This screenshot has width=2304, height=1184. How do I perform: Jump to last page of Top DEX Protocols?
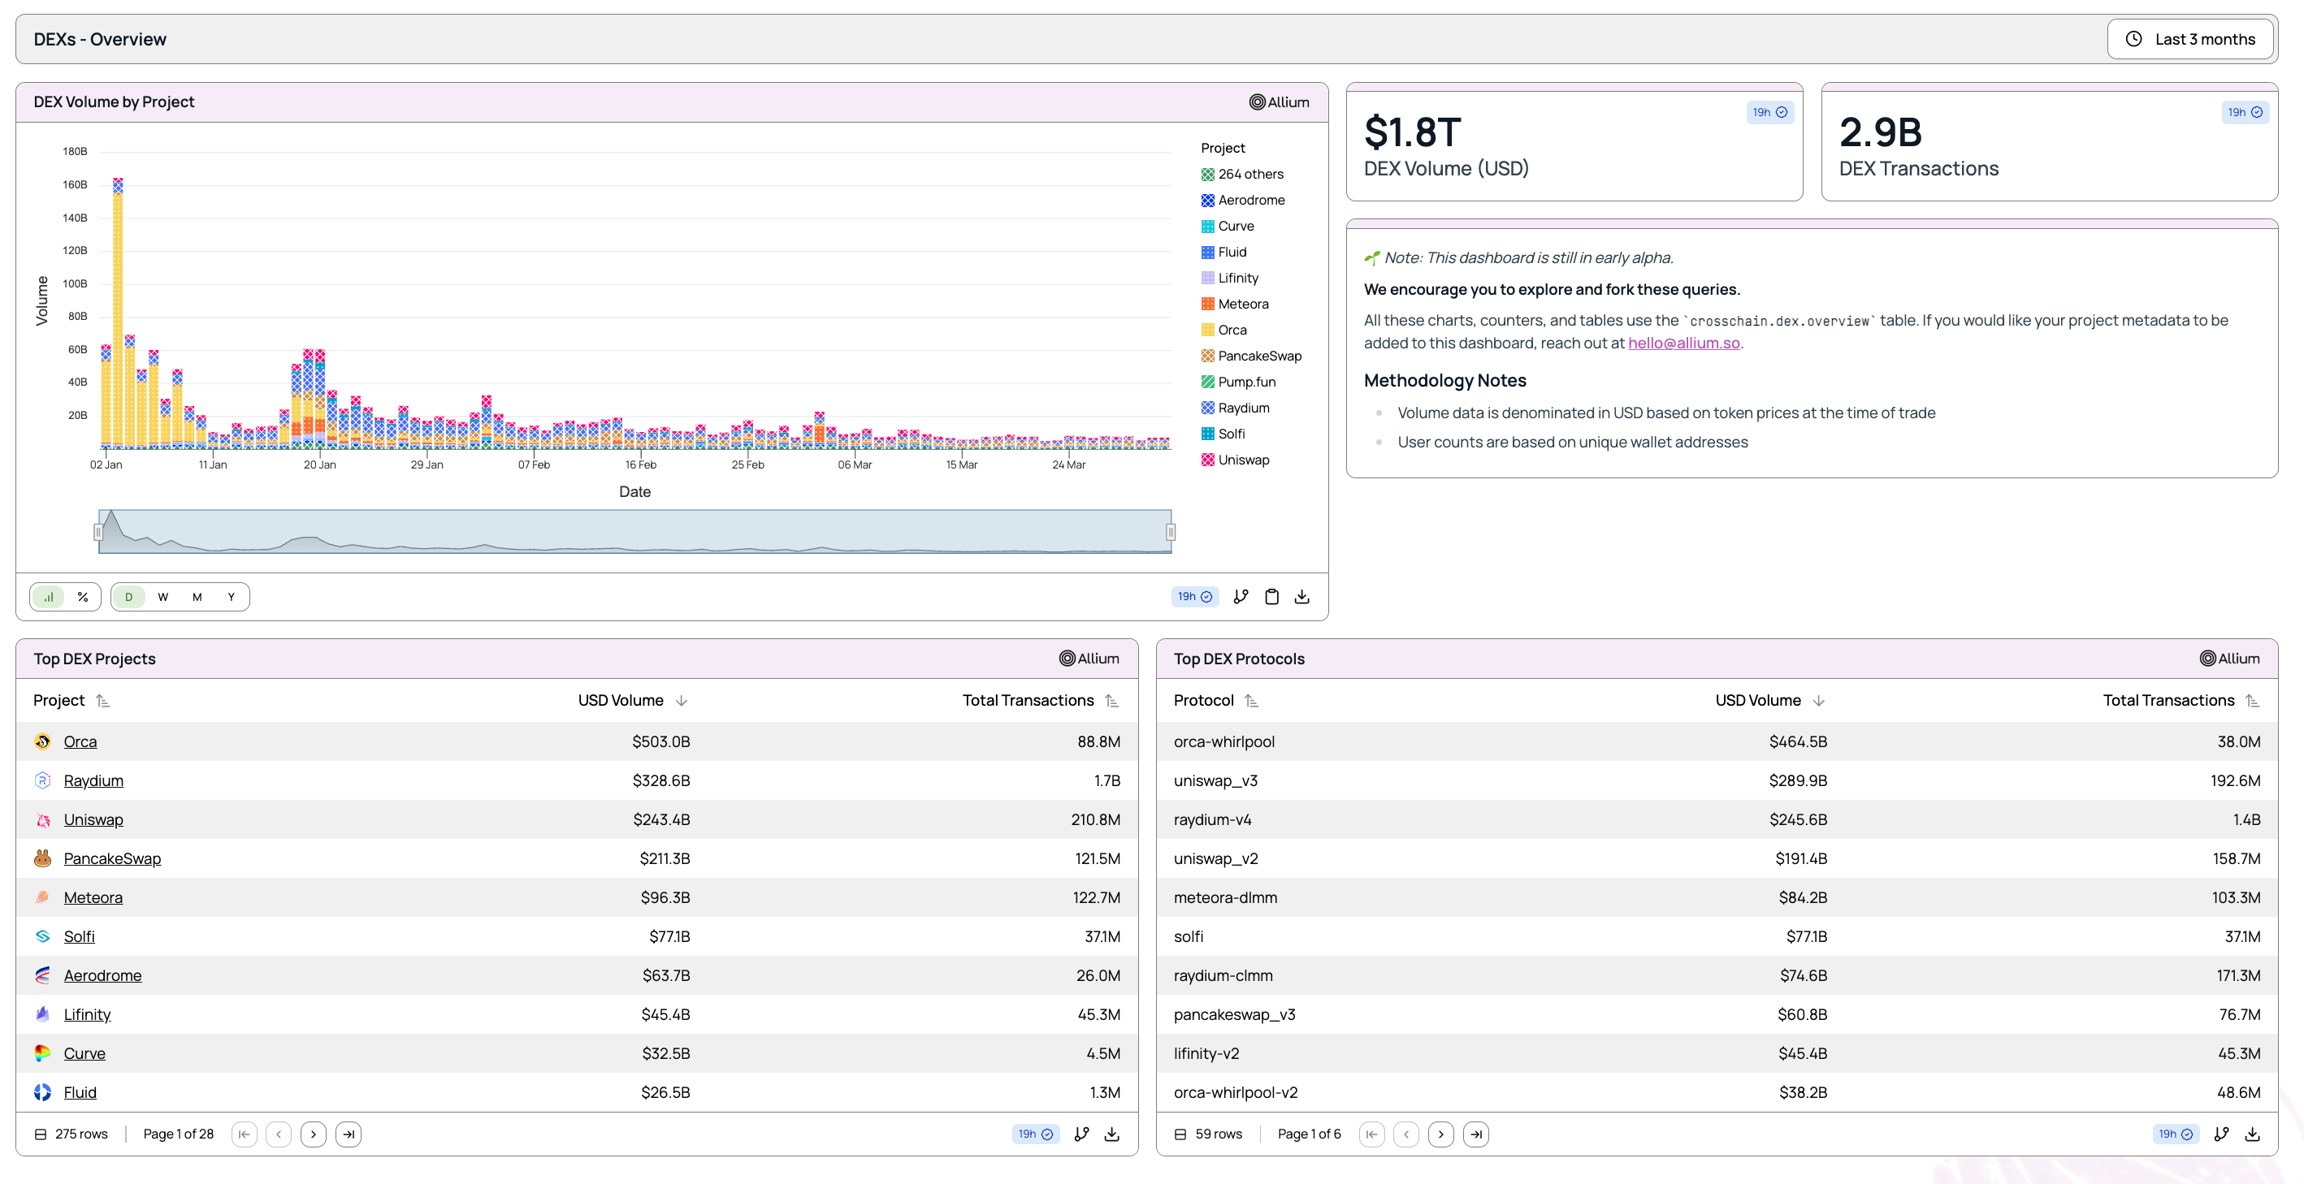pos(1476,1135)
